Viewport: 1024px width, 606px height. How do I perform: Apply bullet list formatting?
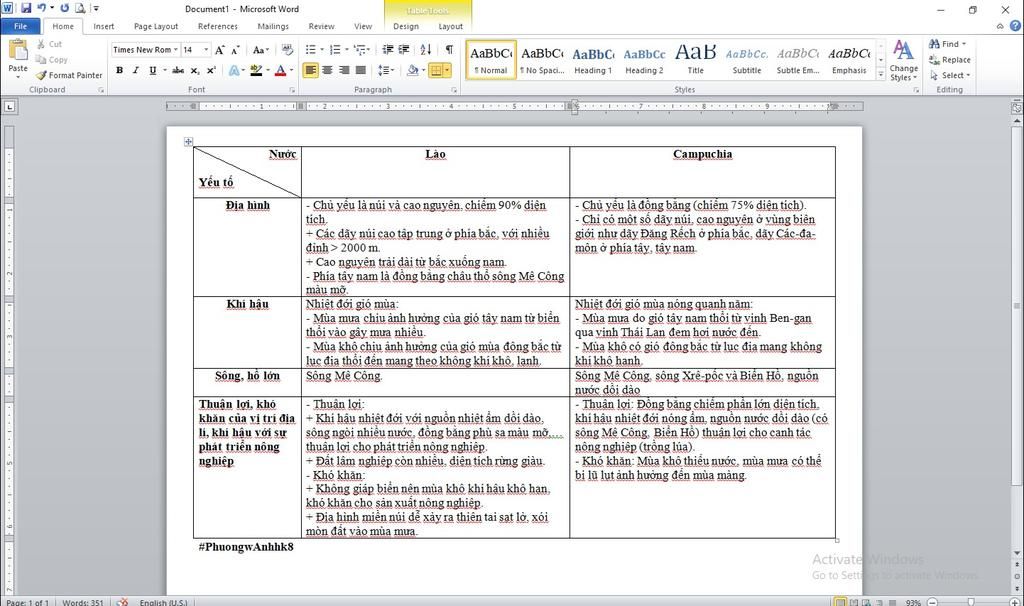tap(311, 50)
